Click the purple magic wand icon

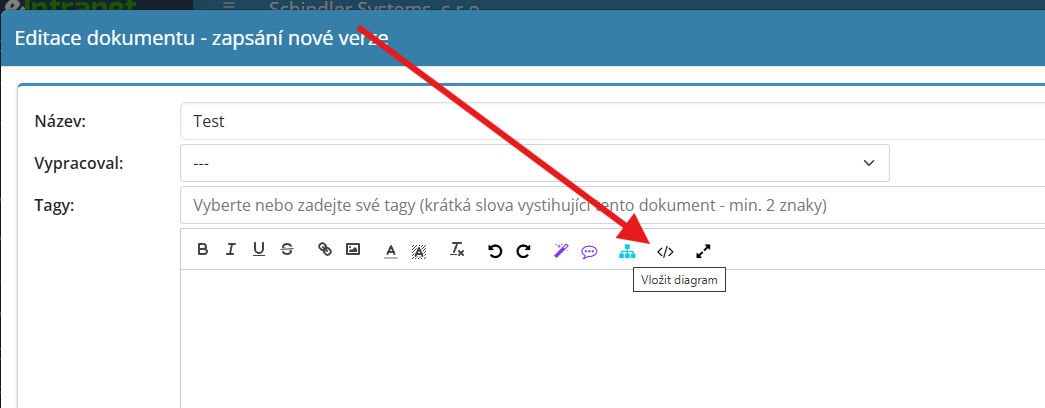pos(561,251)
